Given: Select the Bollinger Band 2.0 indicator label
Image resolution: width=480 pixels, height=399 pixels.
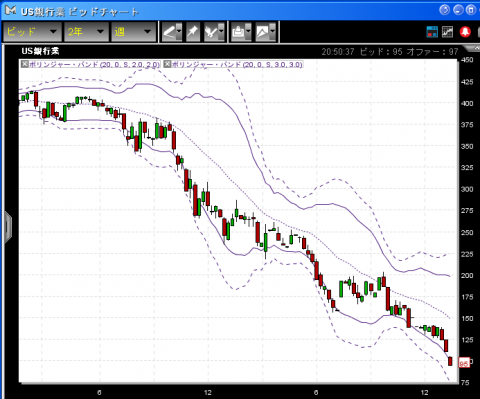Looking at the screenshot, I should (94, 64).
